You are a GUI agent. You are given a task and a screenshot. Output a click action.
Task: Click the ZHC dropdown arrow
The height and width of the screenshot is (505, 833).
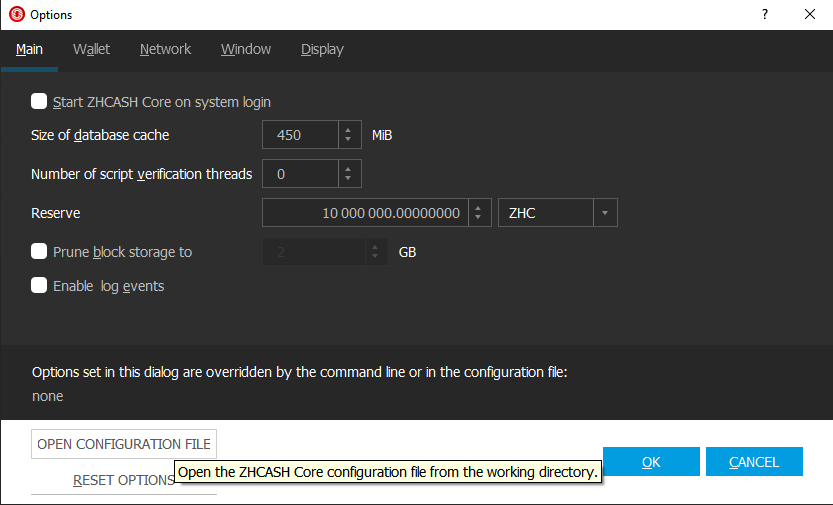tap(605, 212)
